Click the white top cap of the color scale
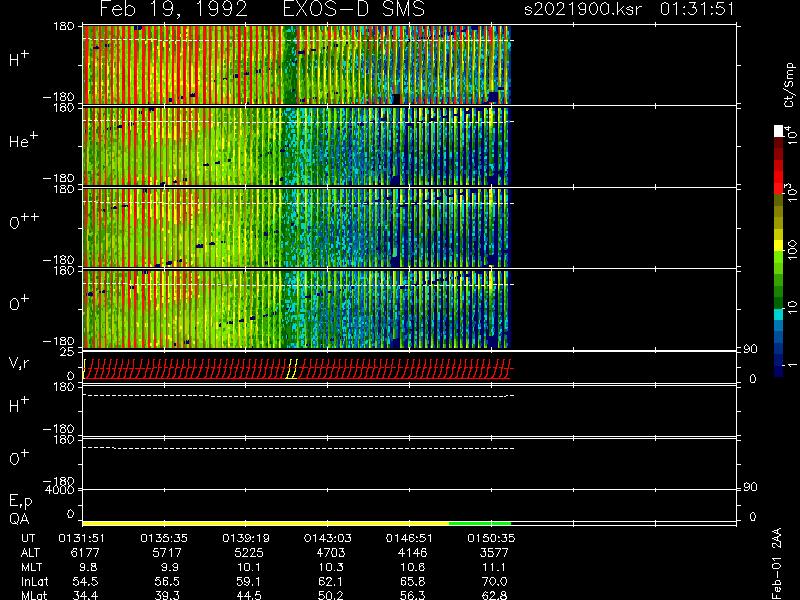 pos(779,131)
